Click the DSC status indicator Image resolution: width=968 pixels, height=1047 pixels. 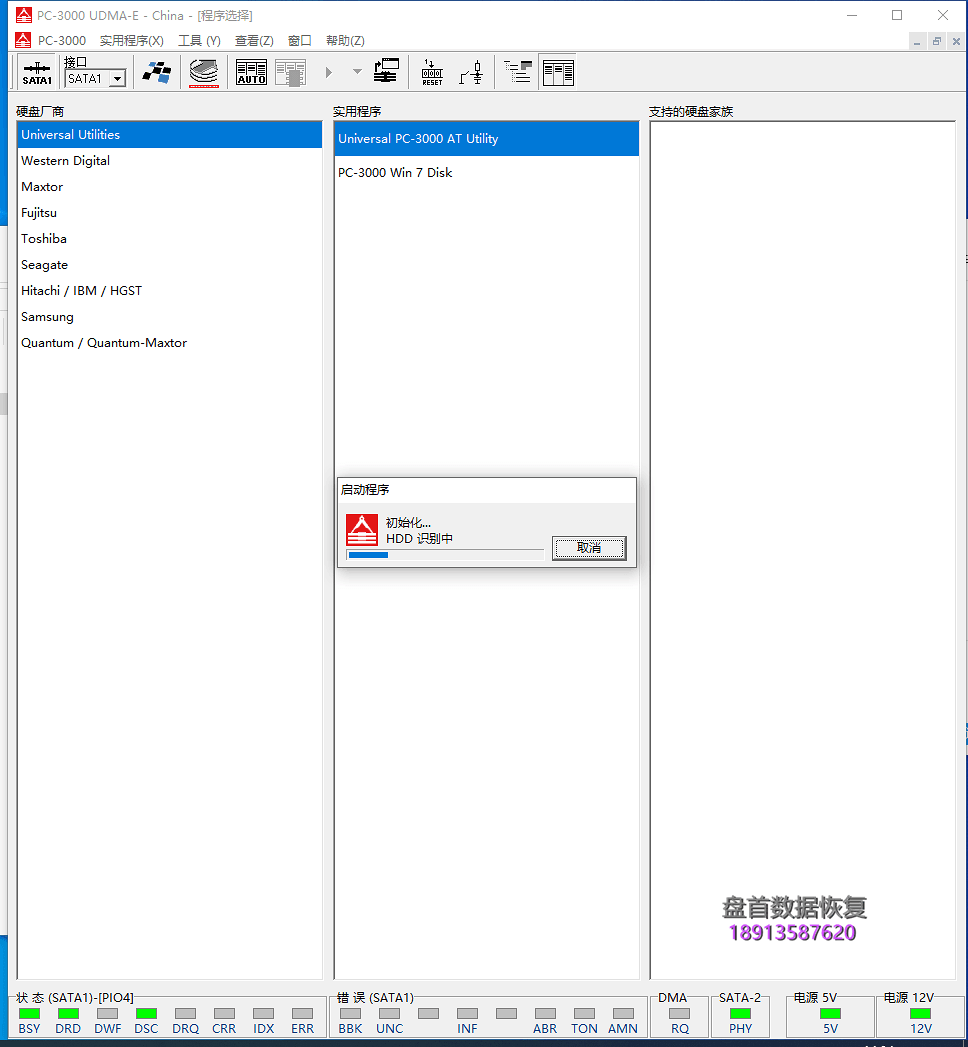click(146, 1014)
